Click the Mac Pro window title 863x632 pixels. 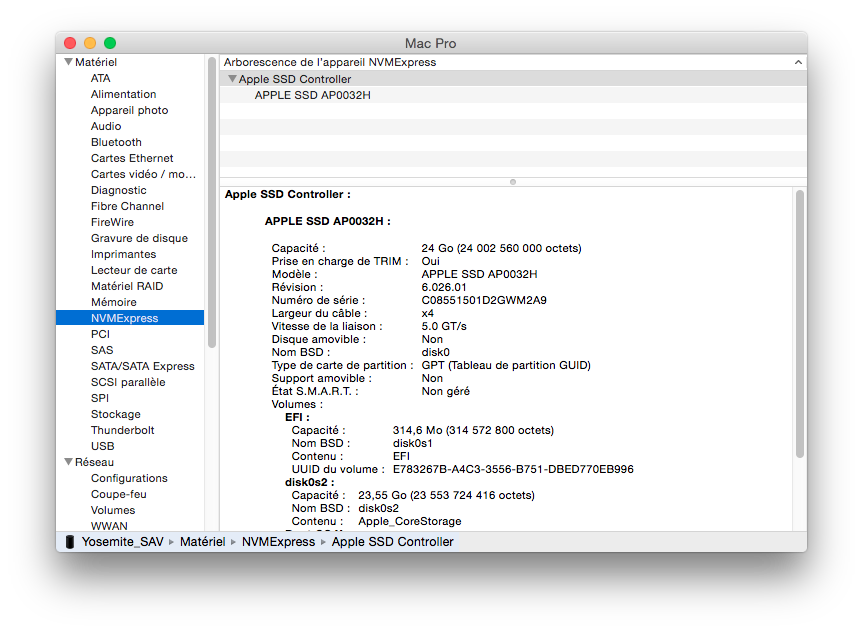point(430,43)
